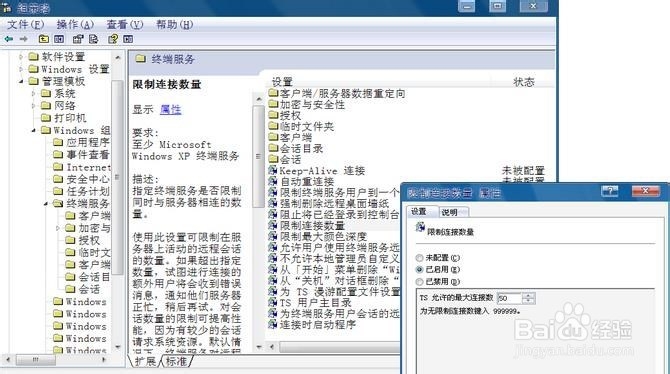Viewport: 670px width, 374px height.
Task: Collapse the 管理模板 tree node
Action: (x=21, y=81)
